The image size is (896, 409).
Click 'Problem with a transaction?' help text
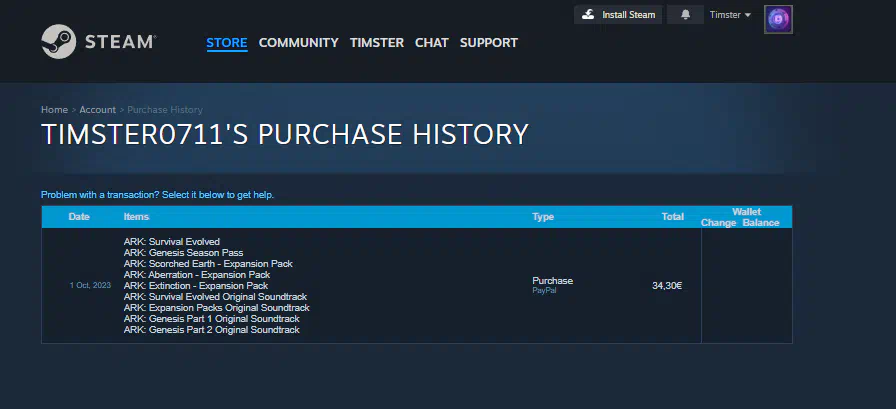point(158,195)
